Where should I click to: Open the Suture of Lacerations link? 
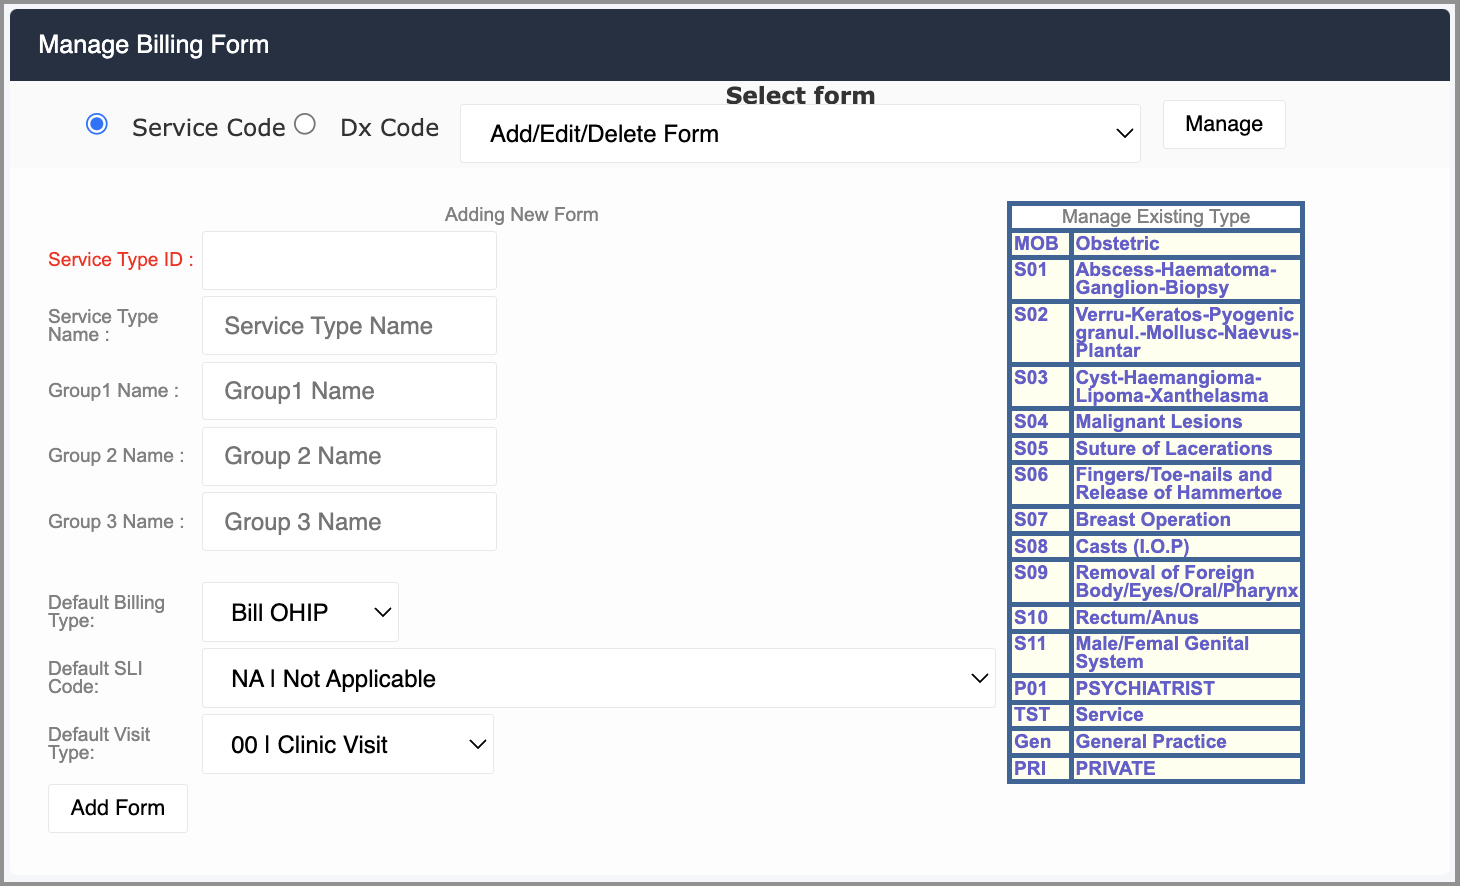pos(1174,448)
